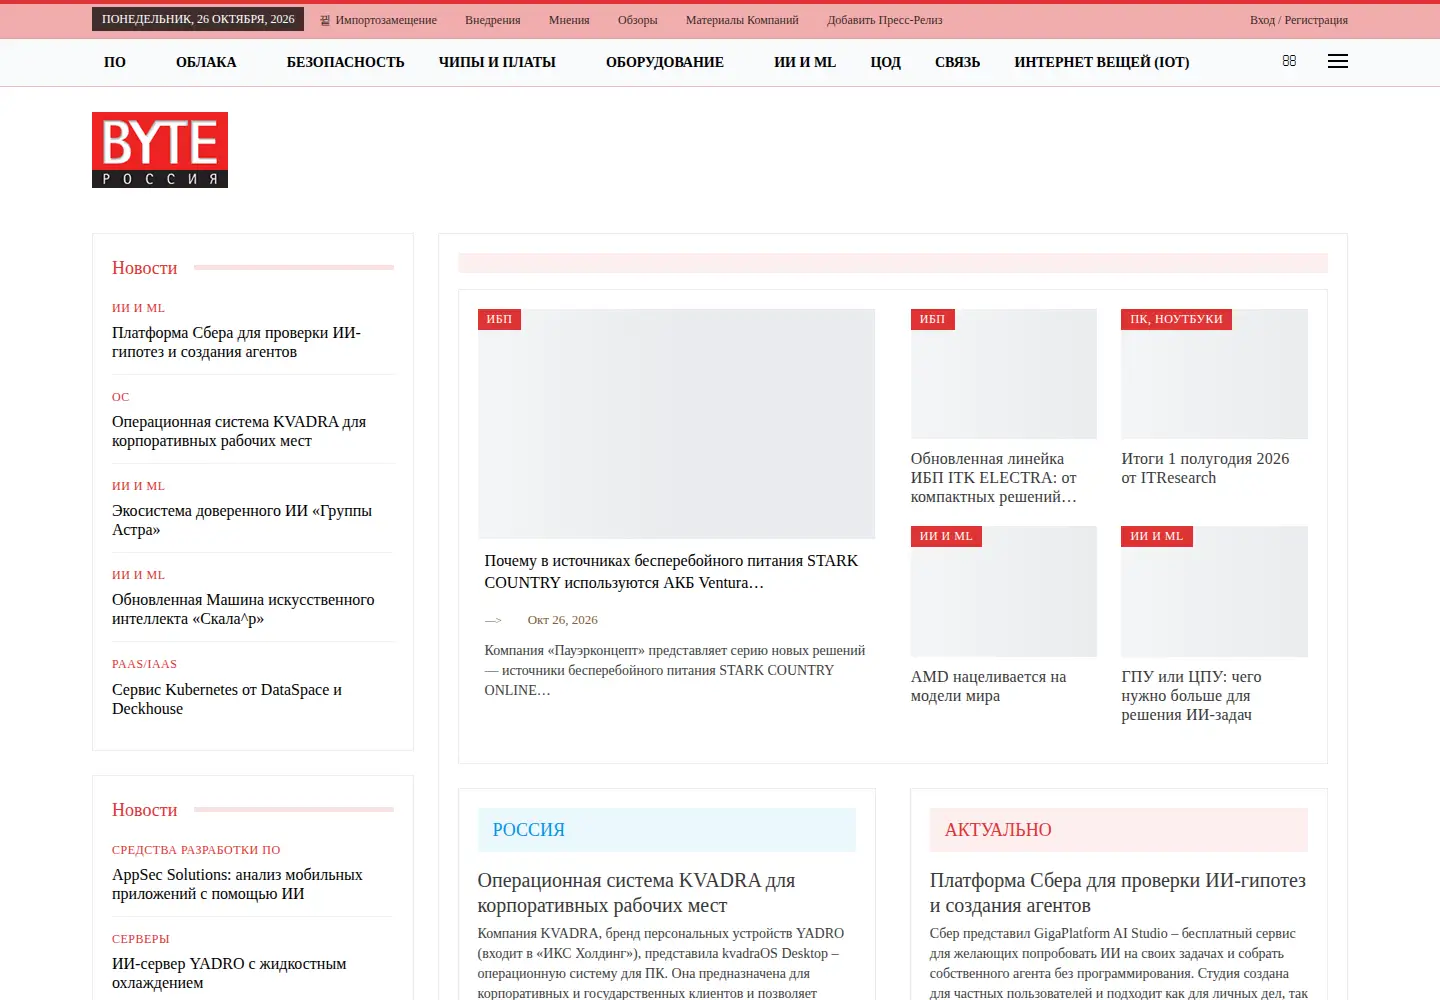Viewport: 1440px width, 1000px height.
Task: Open thumbnail for ГПУ или ЦПУ article
Action: coord(1214,592)
